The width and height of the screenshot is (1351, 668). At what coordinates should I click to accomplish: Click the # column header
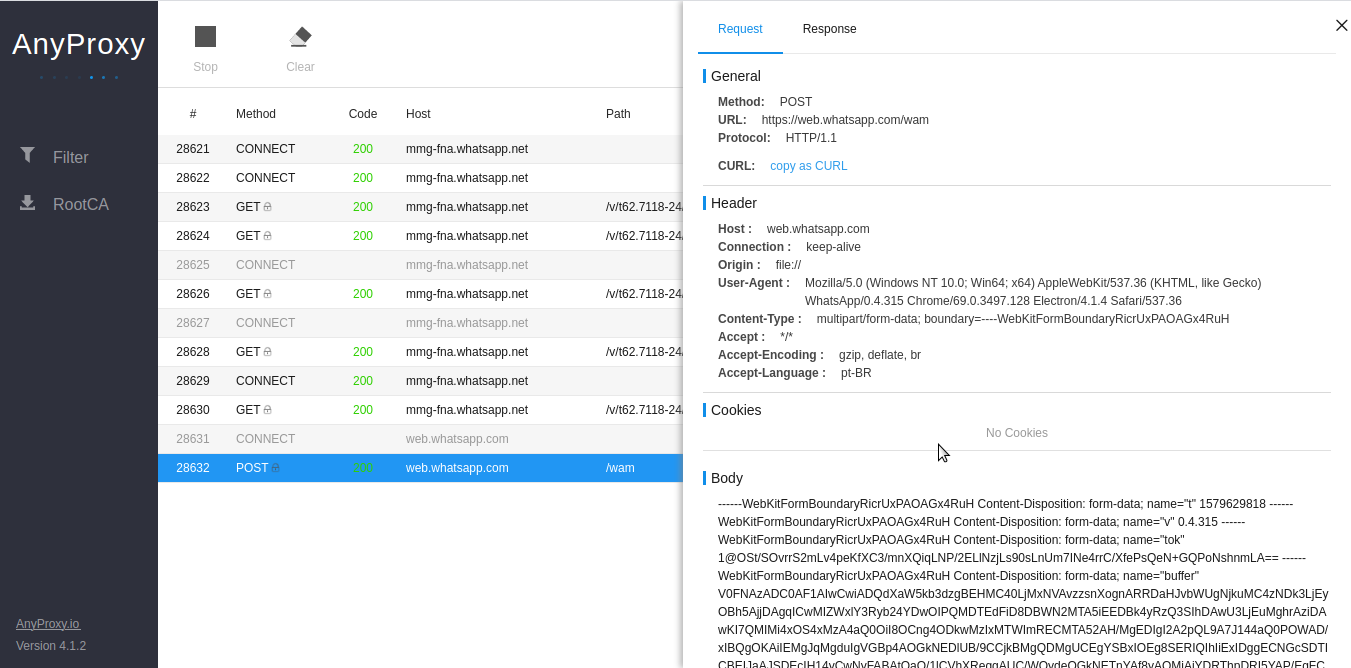[193, 114]
